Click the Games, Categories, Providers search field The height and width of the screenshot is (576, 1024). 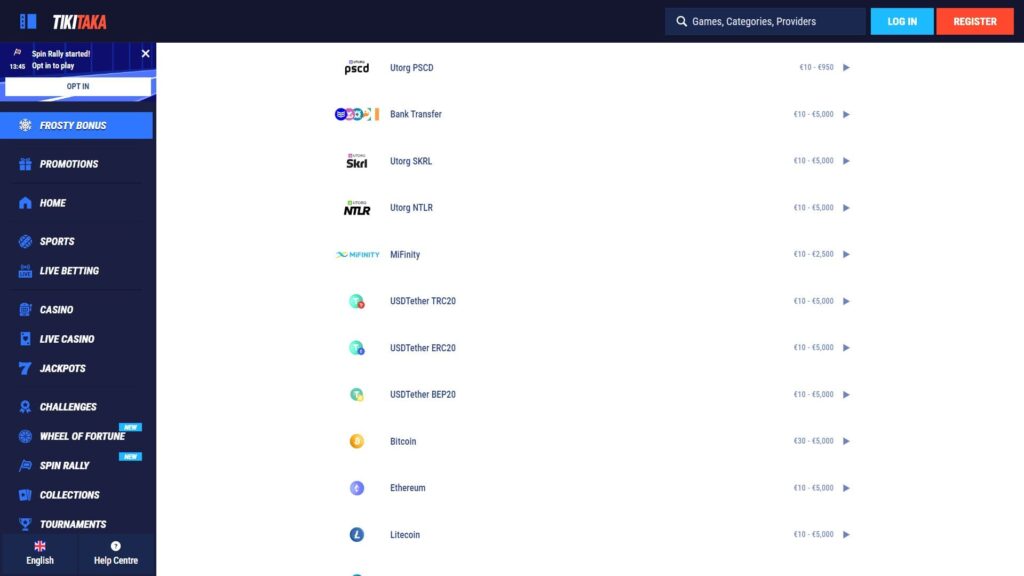(x=765, y=20)
